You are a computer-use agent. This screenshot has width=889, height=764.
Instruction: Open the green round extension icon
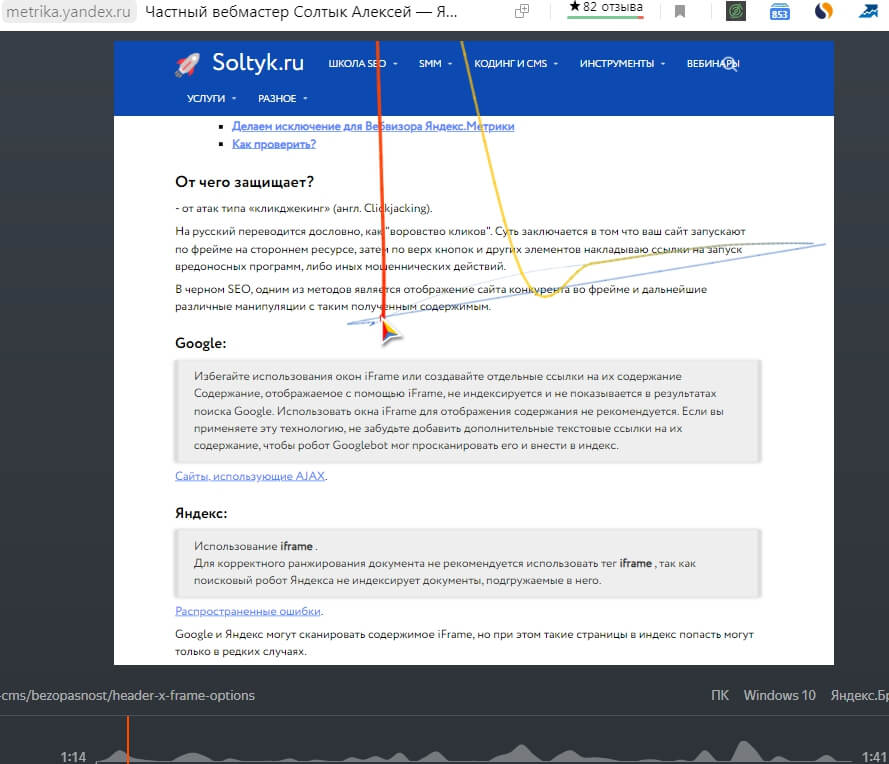pyautogui.click(x=736, y=11)
